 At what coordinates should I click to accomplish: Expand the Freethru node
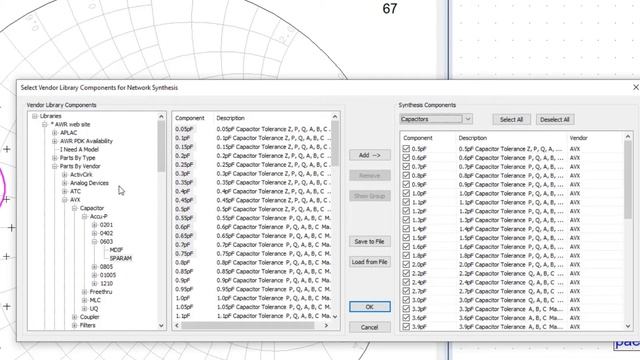click(x=84, y=292)
